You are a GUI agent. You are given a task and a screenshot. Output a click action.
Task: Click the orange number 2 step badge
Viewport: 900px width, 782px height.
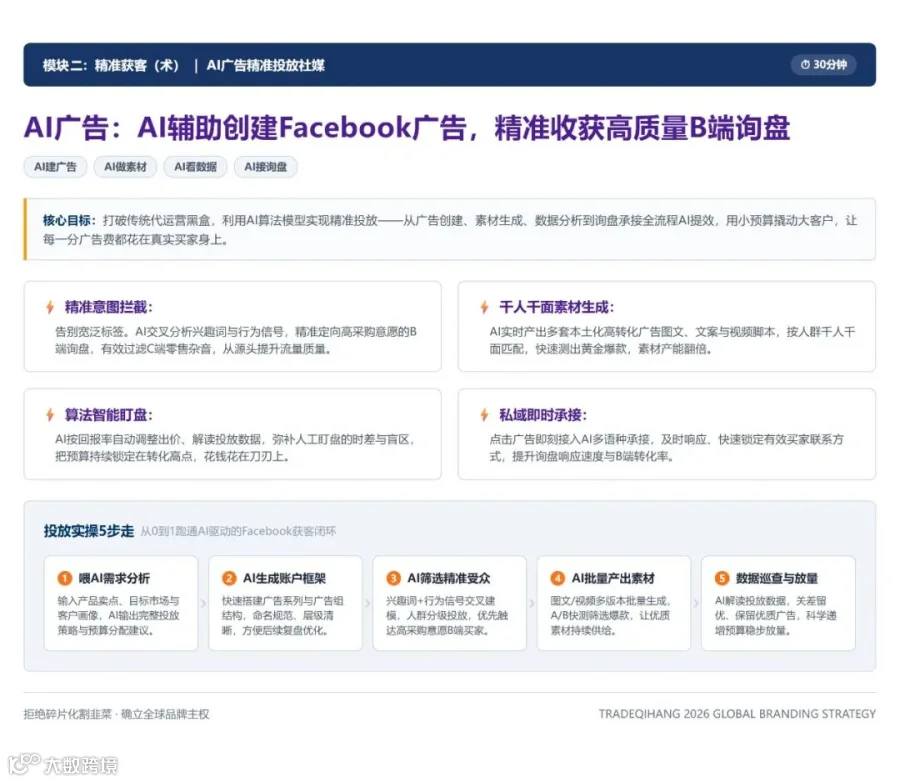click(x=229, y=578)
